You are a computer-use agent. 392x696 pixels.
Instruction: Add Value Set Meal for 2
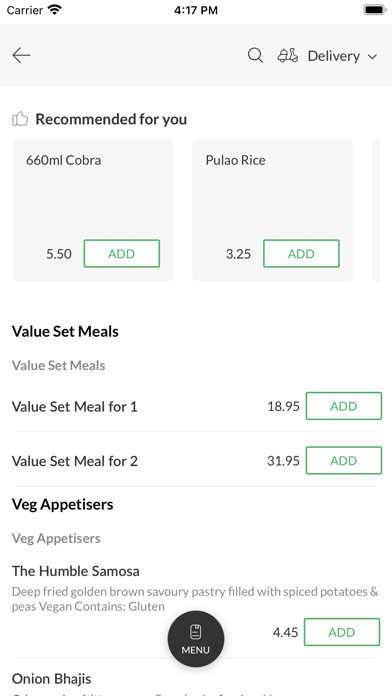point(344,460)
